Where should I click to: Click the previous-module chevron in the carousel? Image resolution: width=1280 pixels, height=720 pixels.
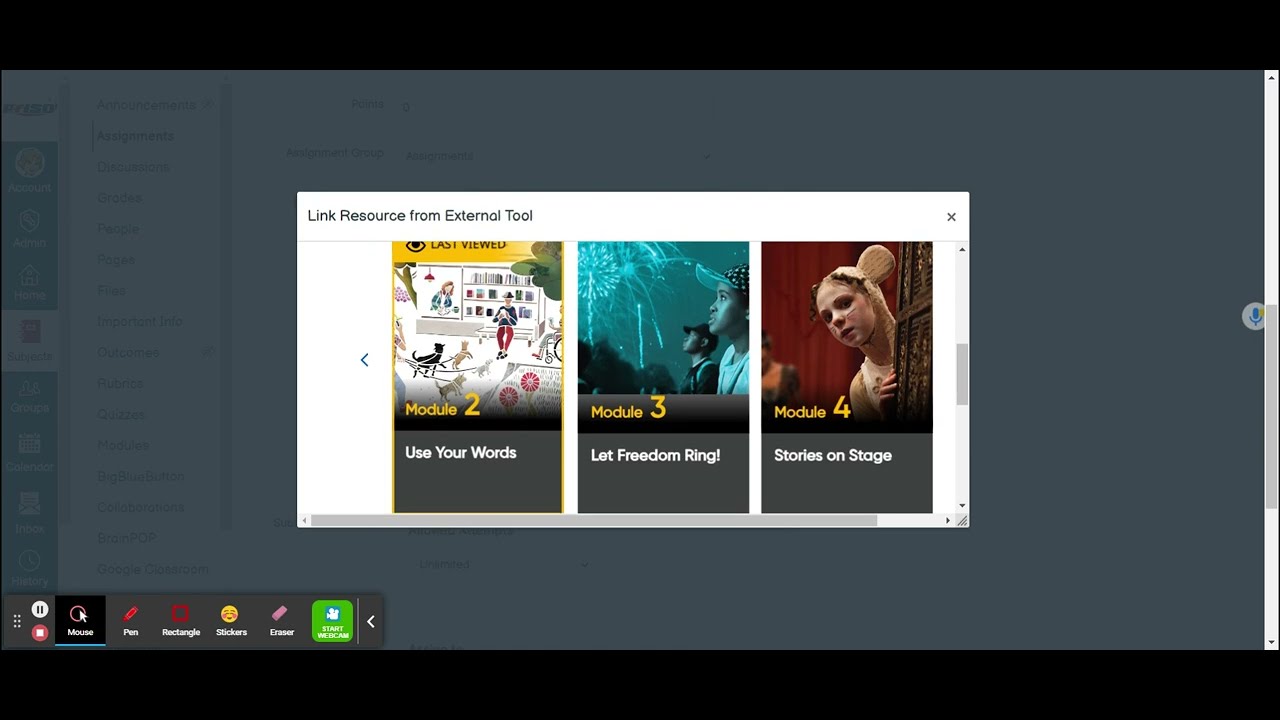click(x=364, y=360)
